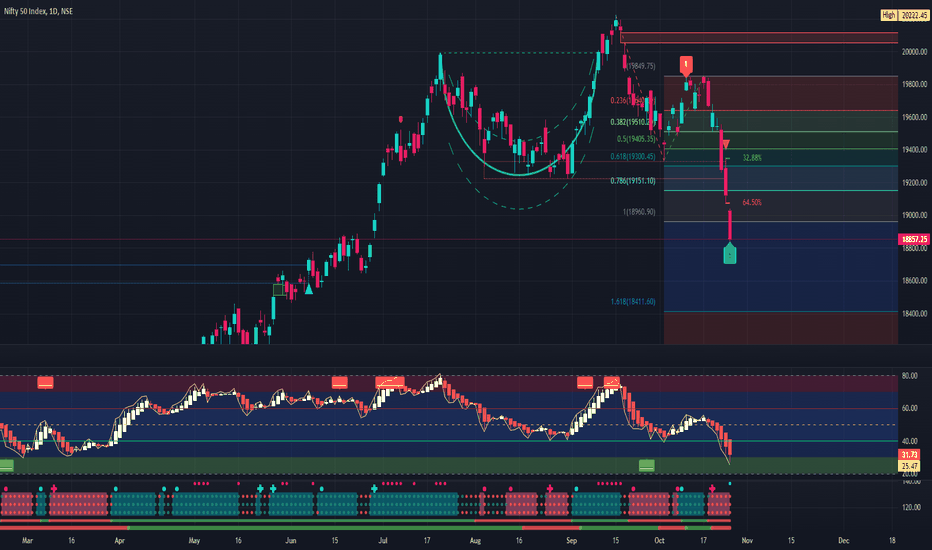Viewport: 932px width, 550px height.
Task: Click the yellow RSI value label 25.47
Action: pos(909,466)
